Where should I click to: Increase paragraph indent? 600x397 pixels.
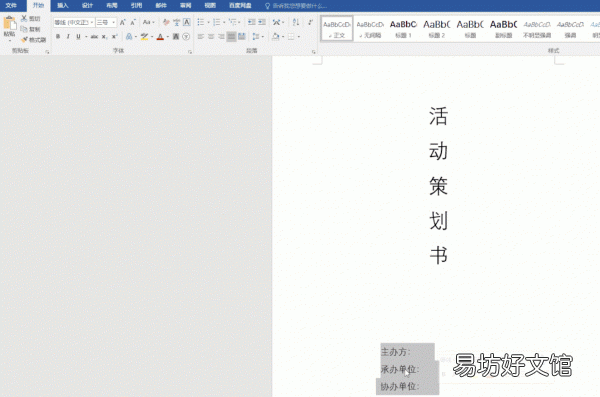point(262,22)
